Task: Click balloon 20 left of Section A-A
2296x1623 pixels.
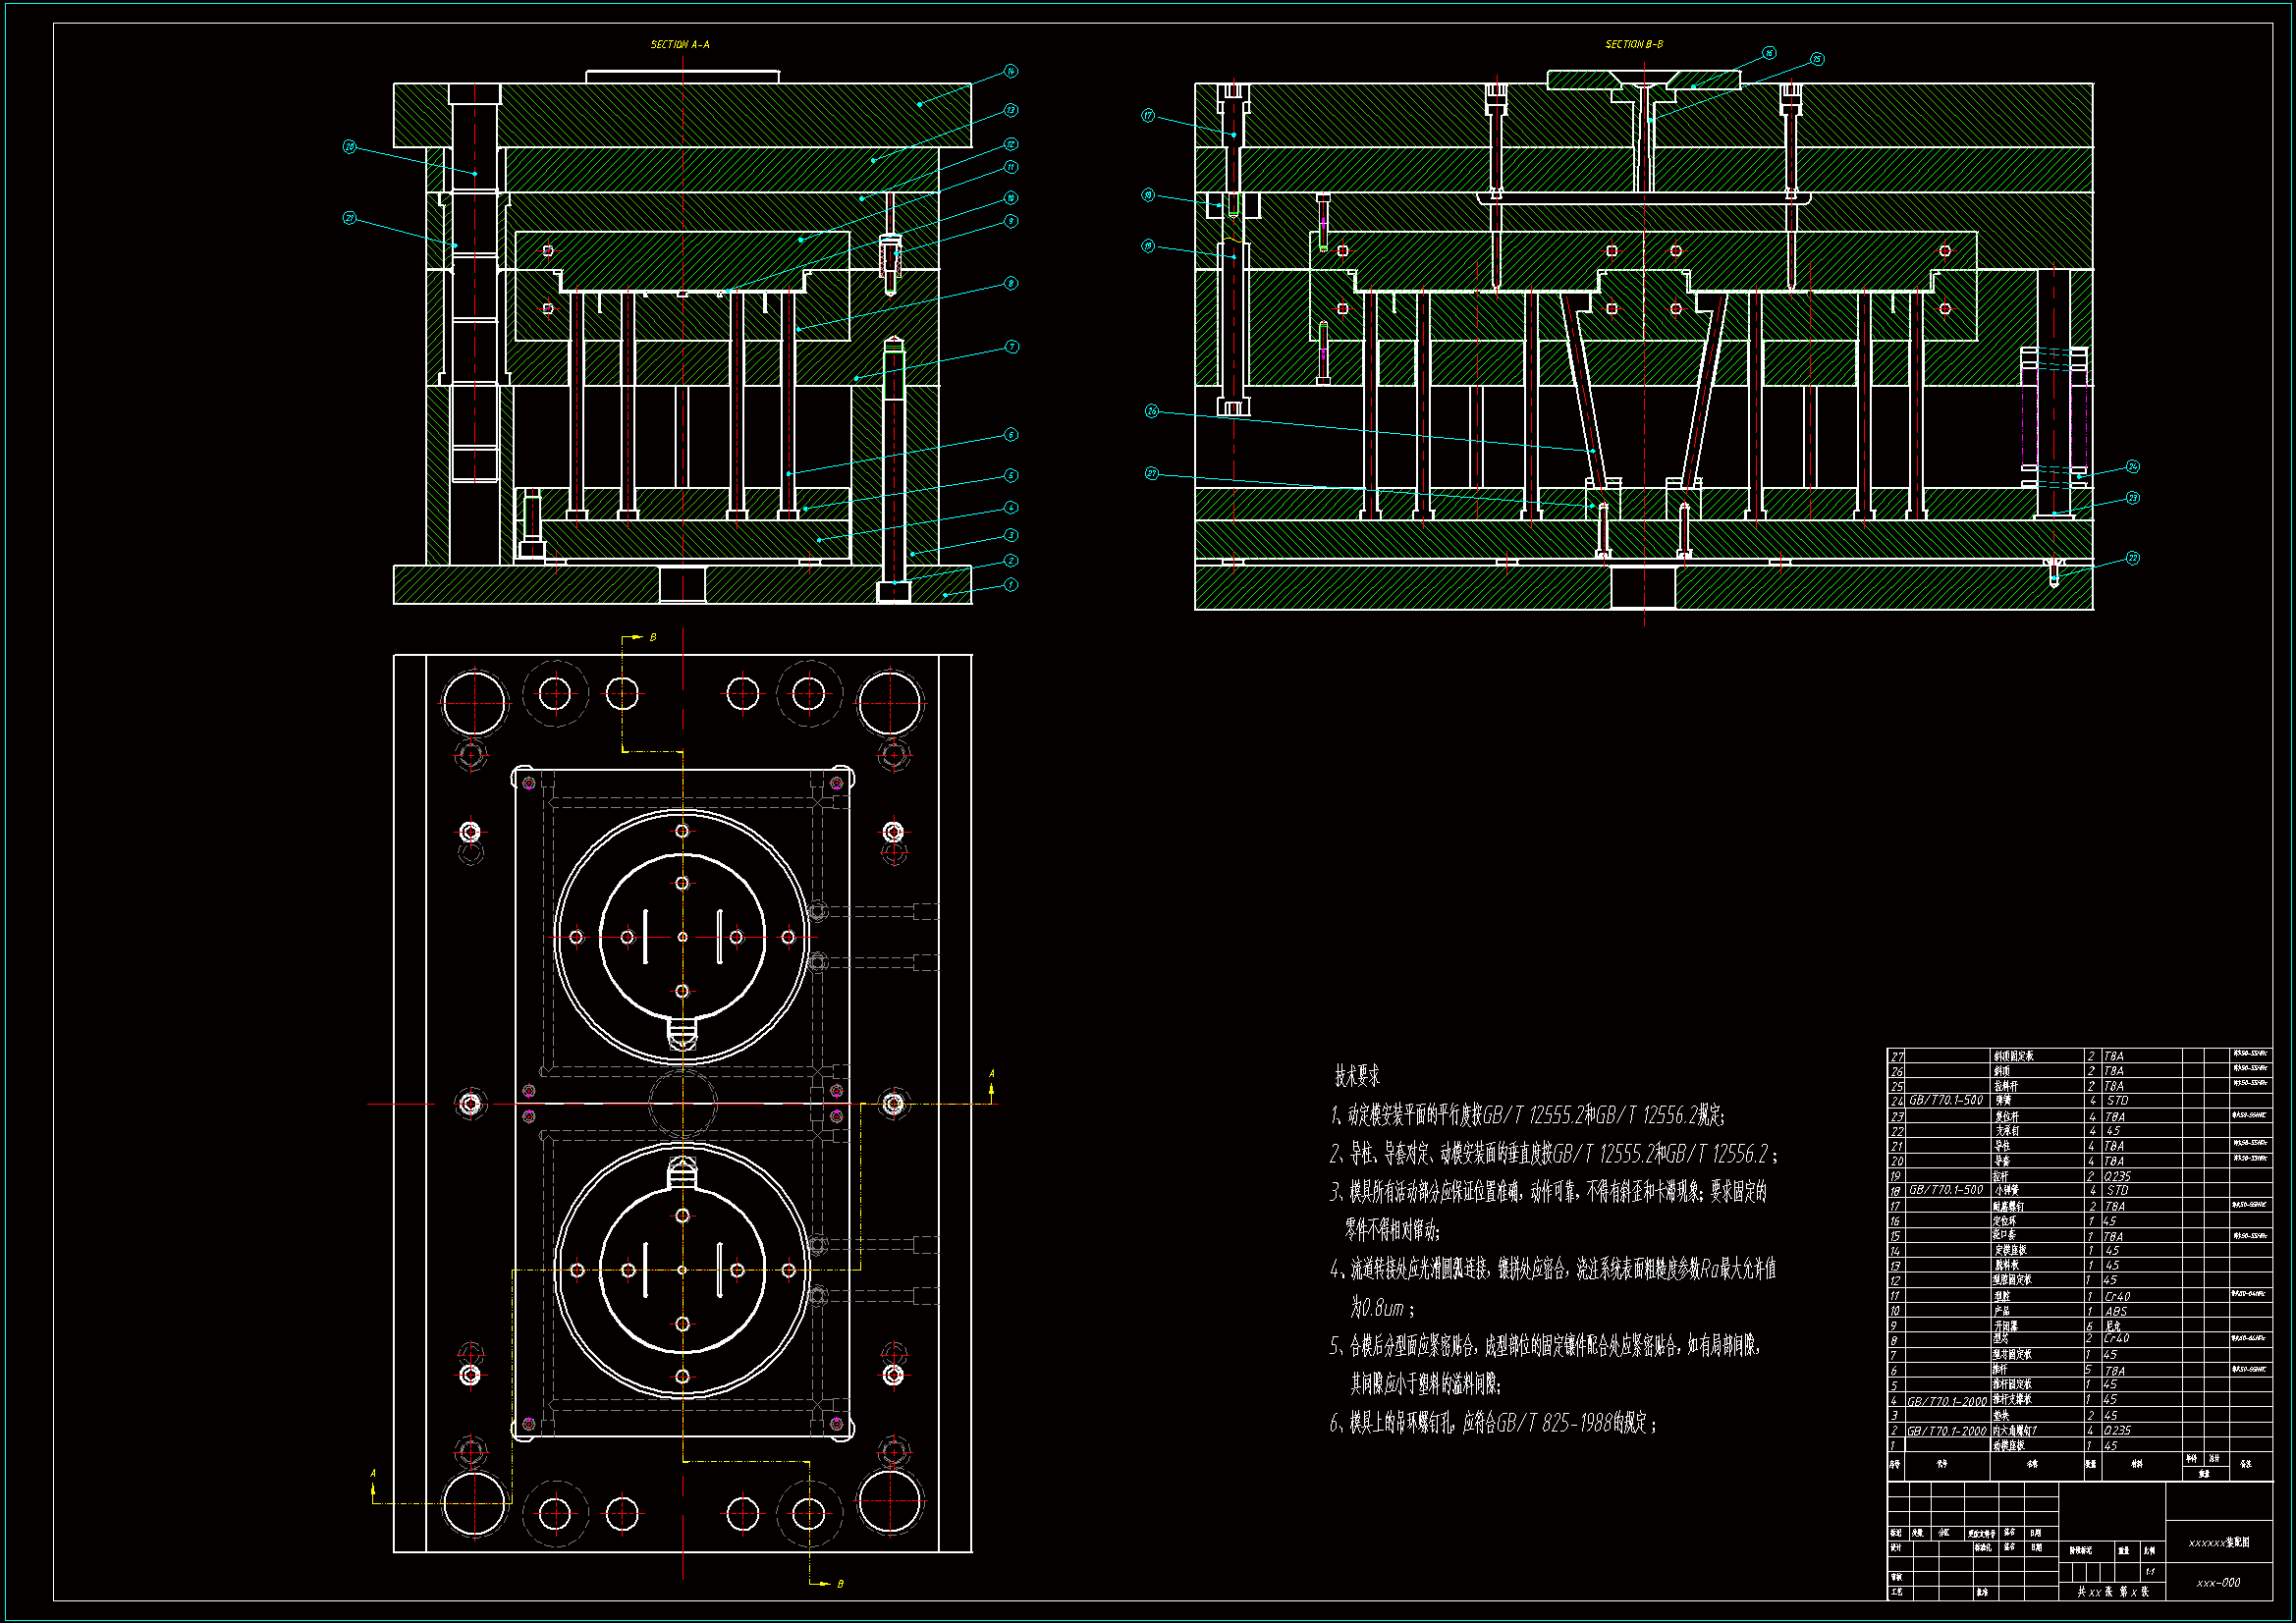Action: 349,147
